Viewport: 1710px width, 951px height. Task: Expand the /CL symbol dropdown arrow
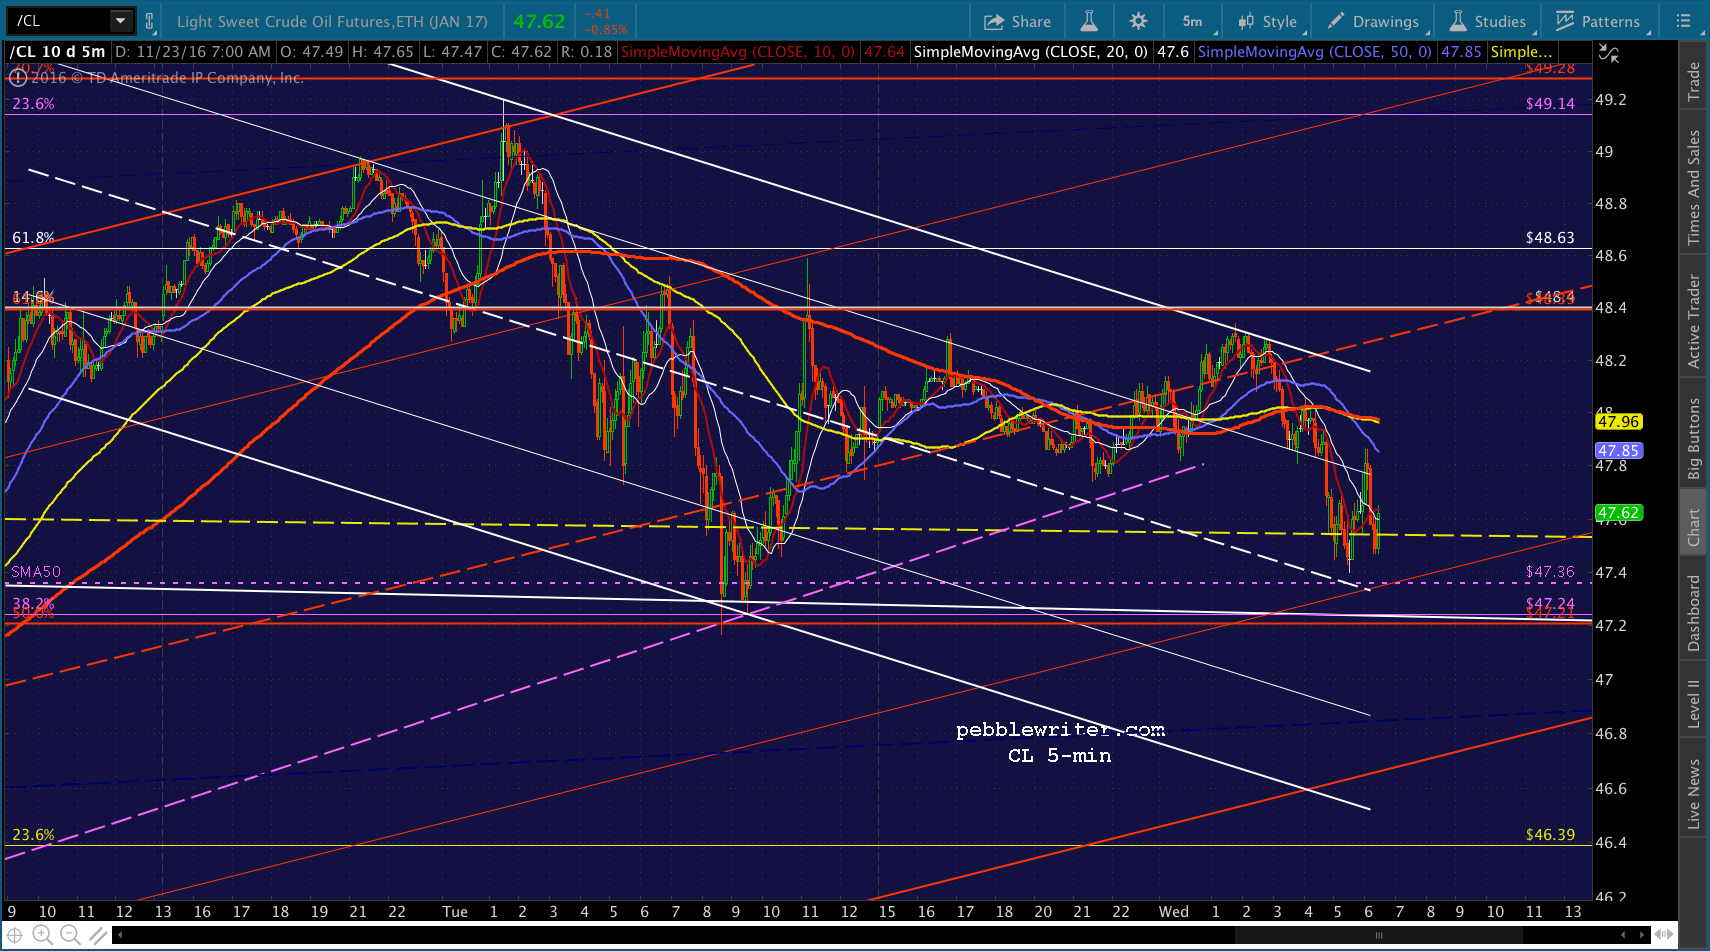pos(121,21)
